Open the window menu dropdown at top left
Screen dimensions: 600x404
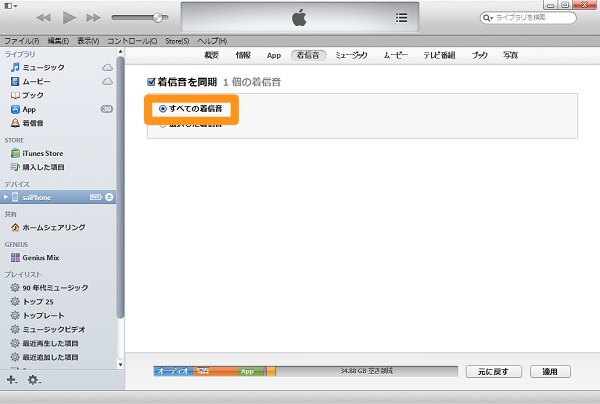pyautogui.click(x=10, y=6)
